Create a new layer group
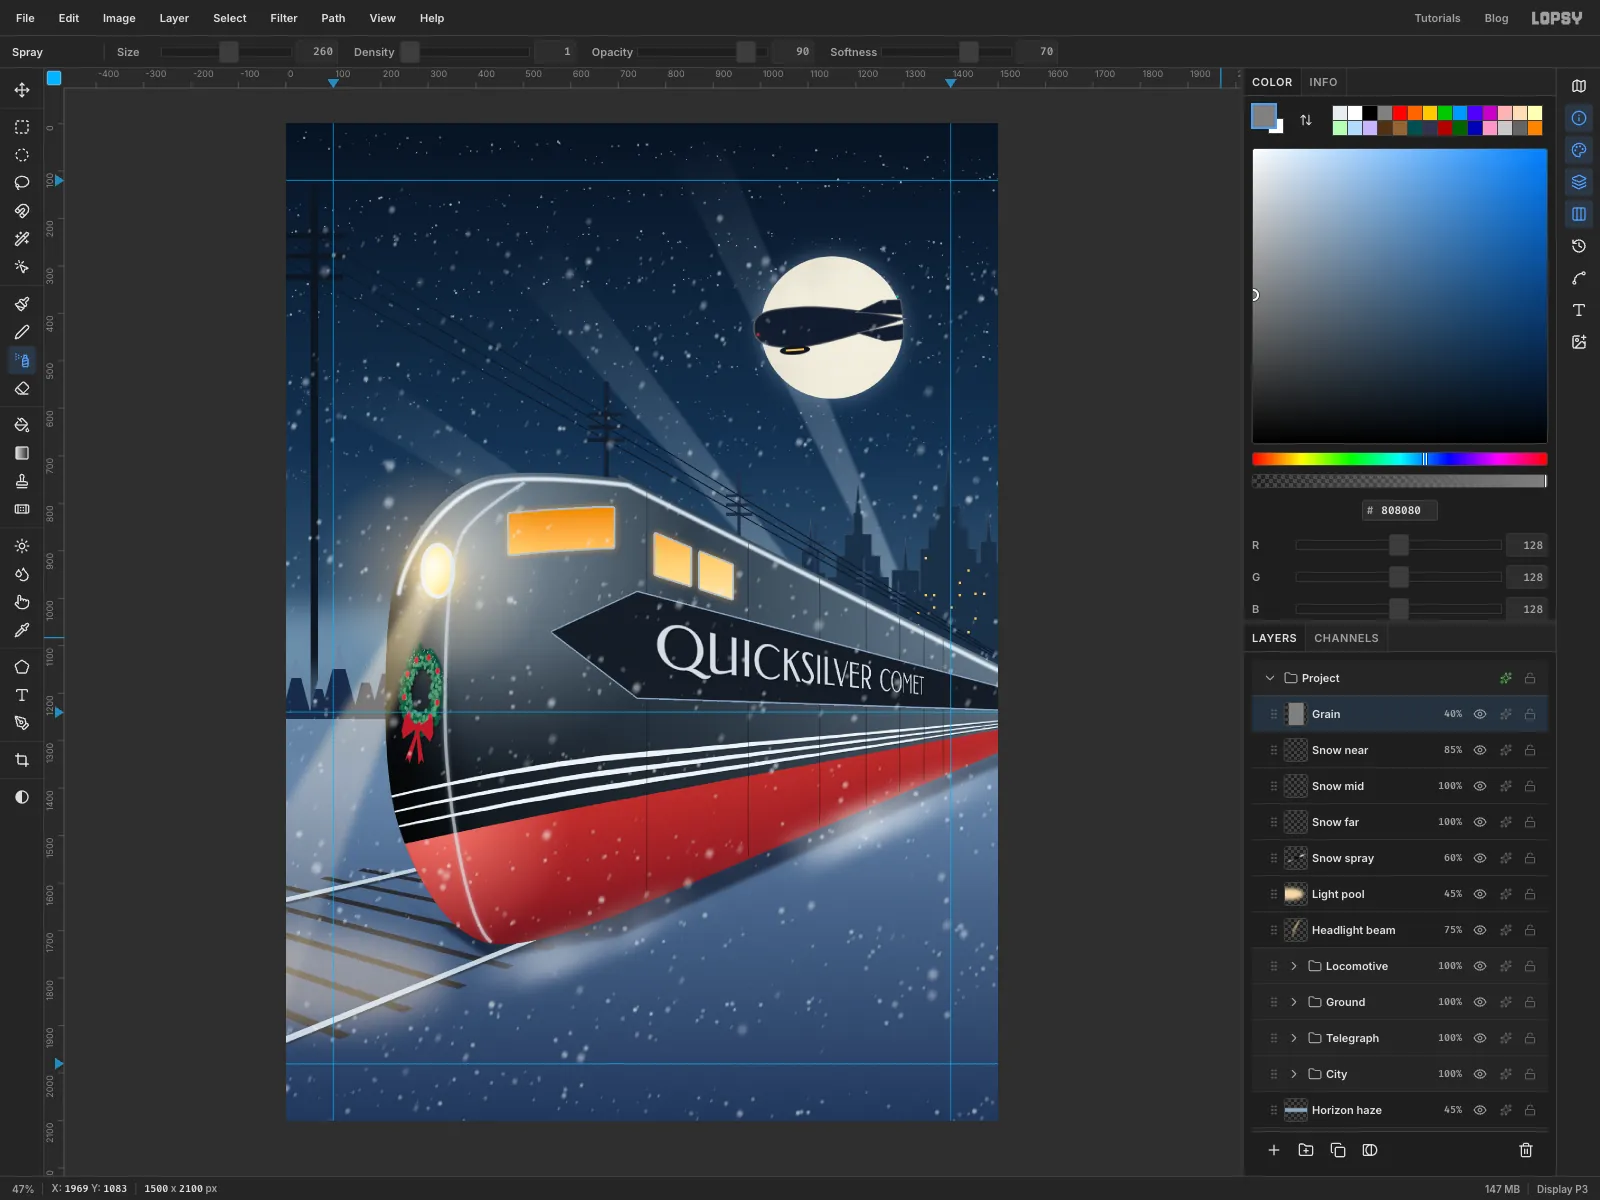 click(1306, 1150)
